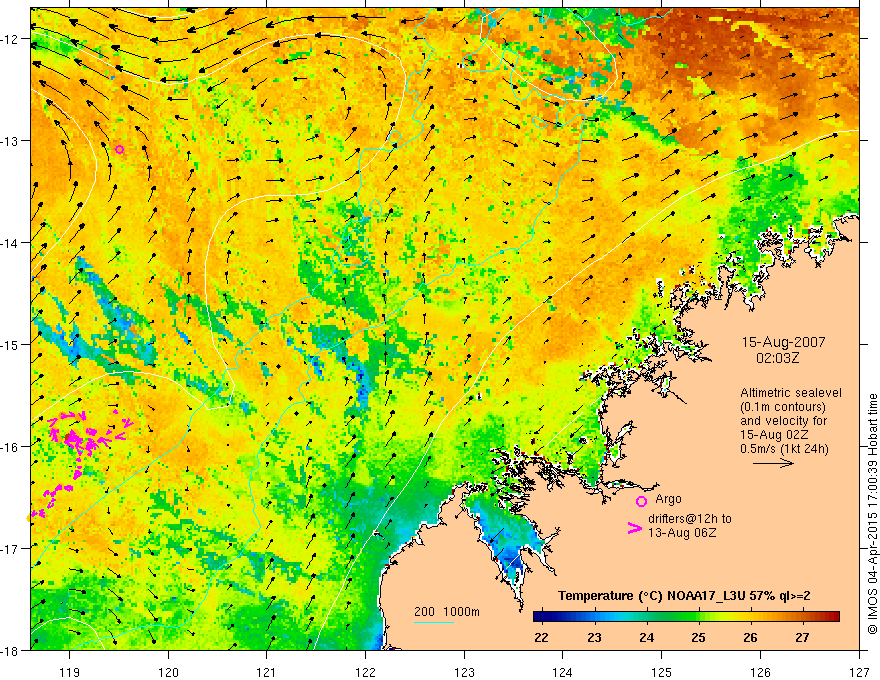Viewport: 880px width, 680px height.
Task: Click the latitude axis label -18
Action: 10,650
